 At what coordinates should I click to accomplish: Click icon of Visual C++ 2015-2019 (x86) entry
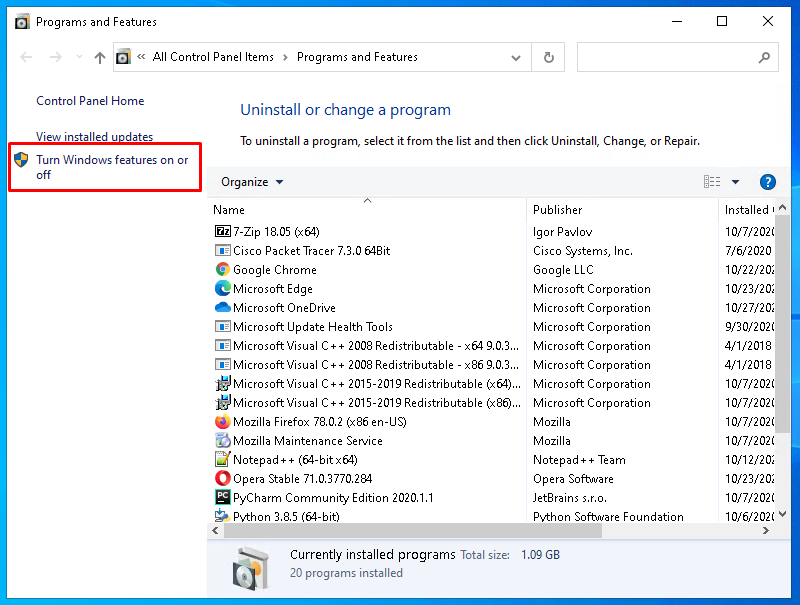click(x=222, y=402)
